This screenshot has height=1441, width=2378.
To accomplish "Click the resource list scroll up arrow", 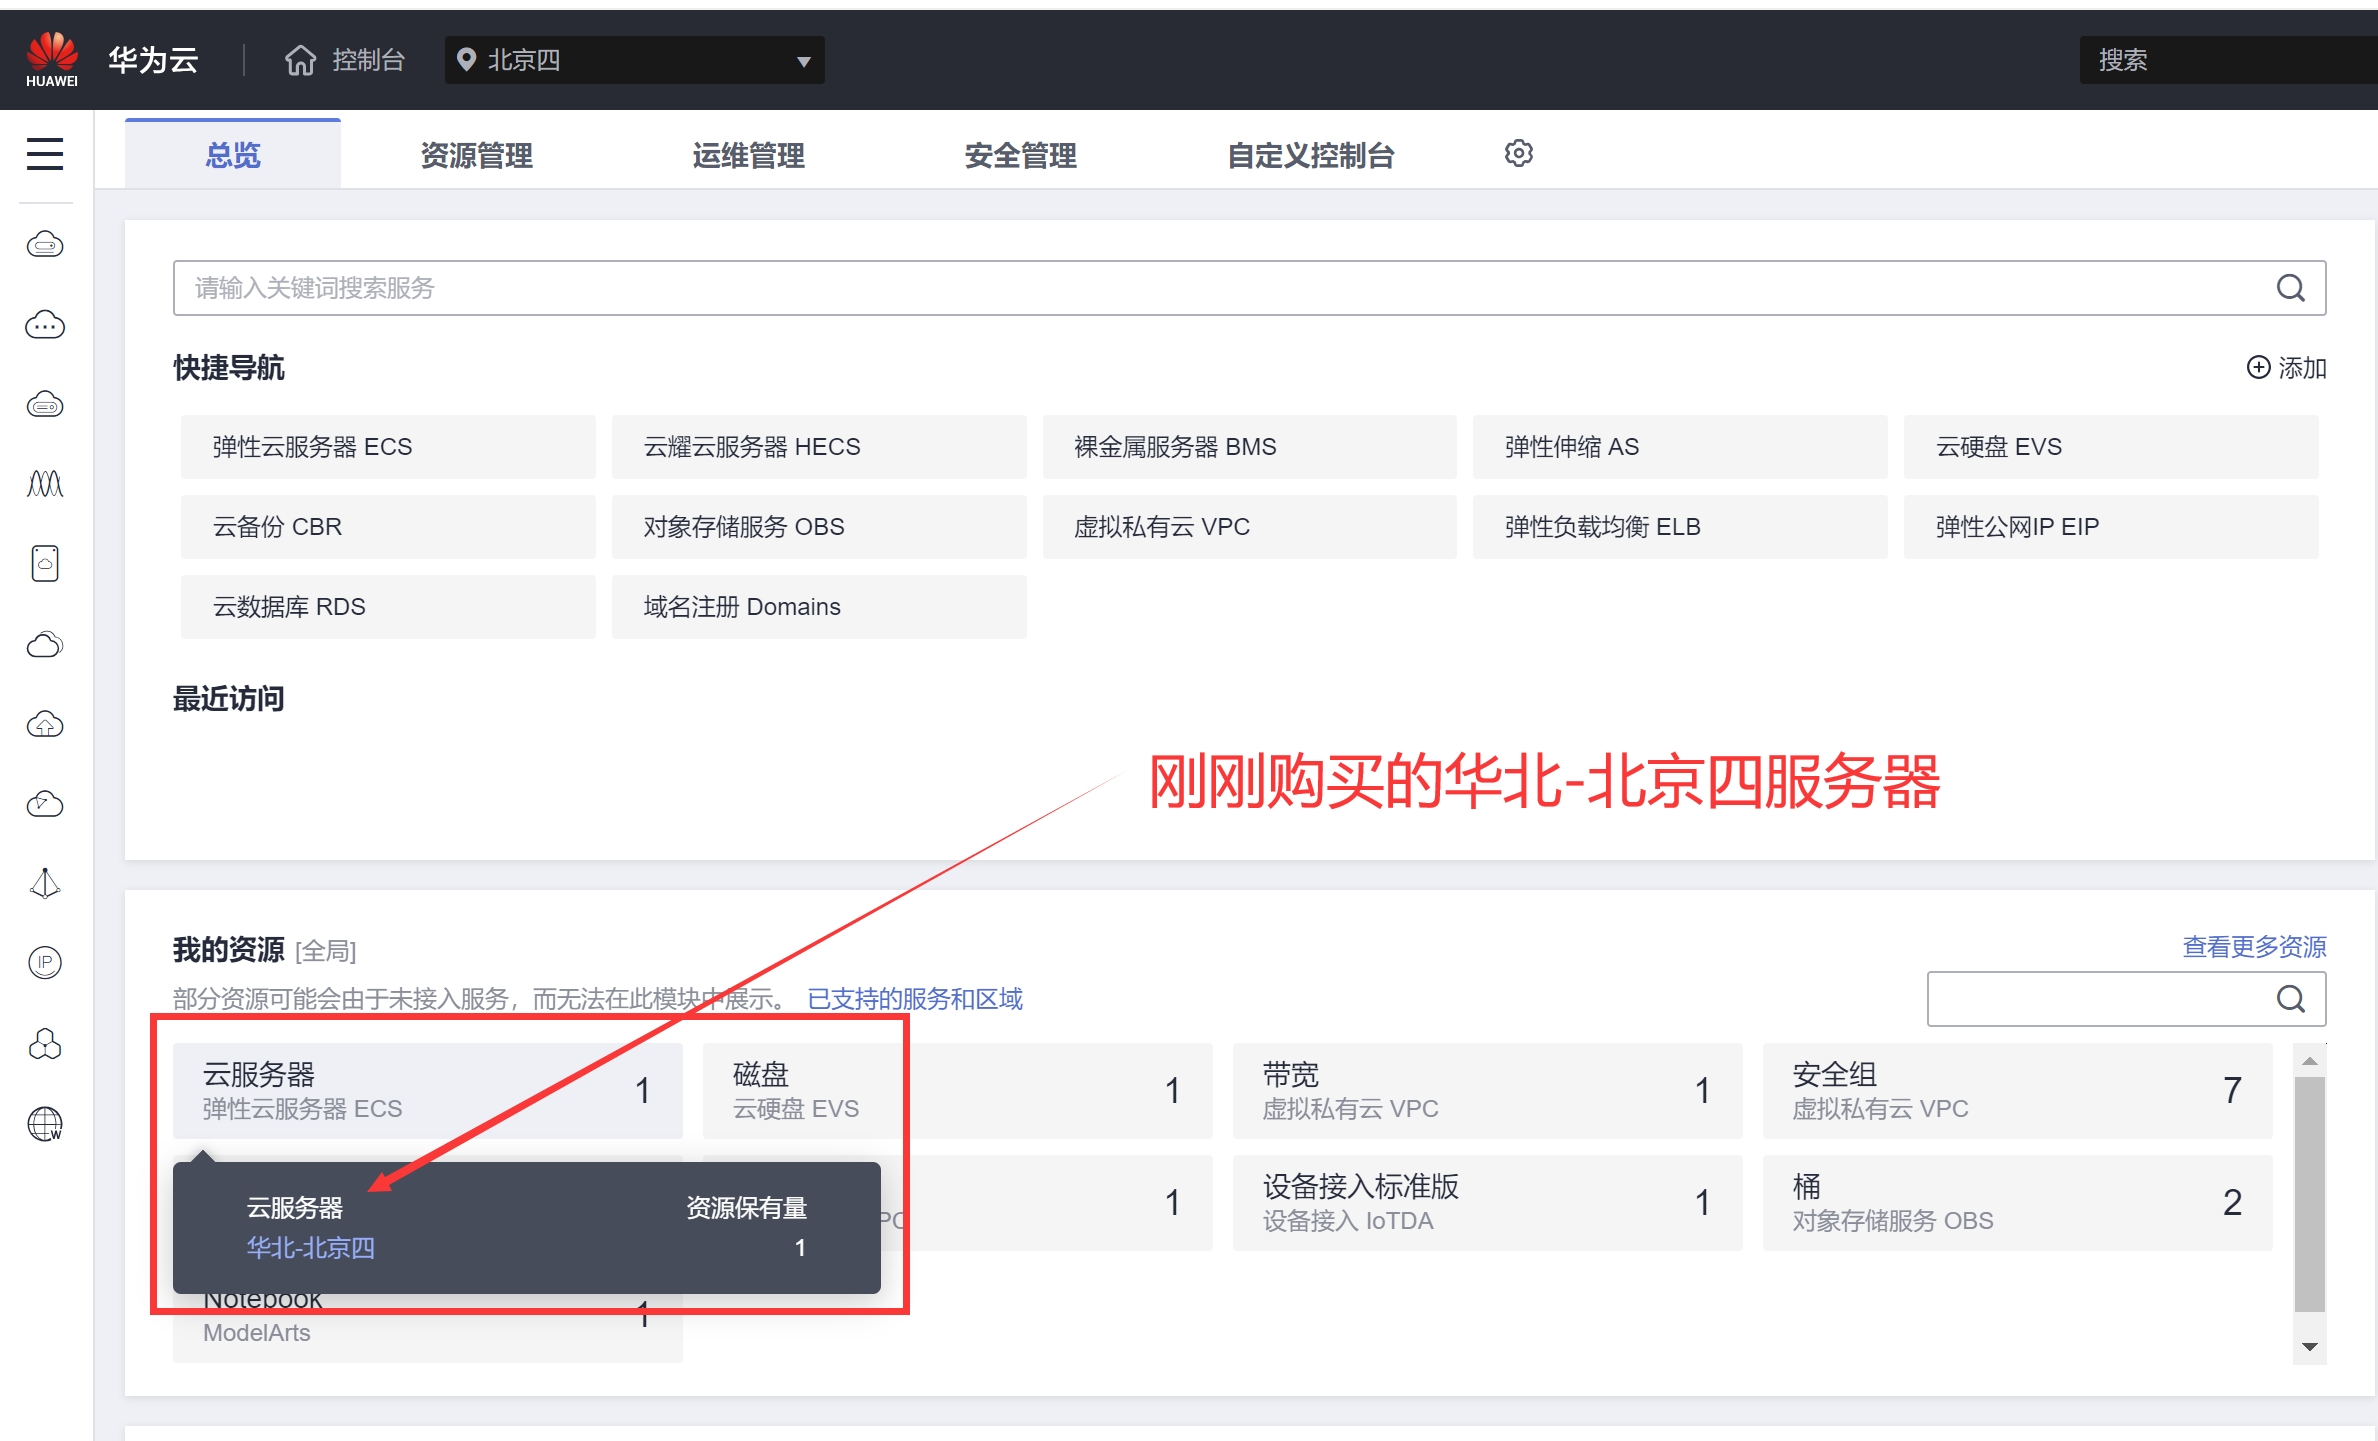I will tap(2310, 1062).
